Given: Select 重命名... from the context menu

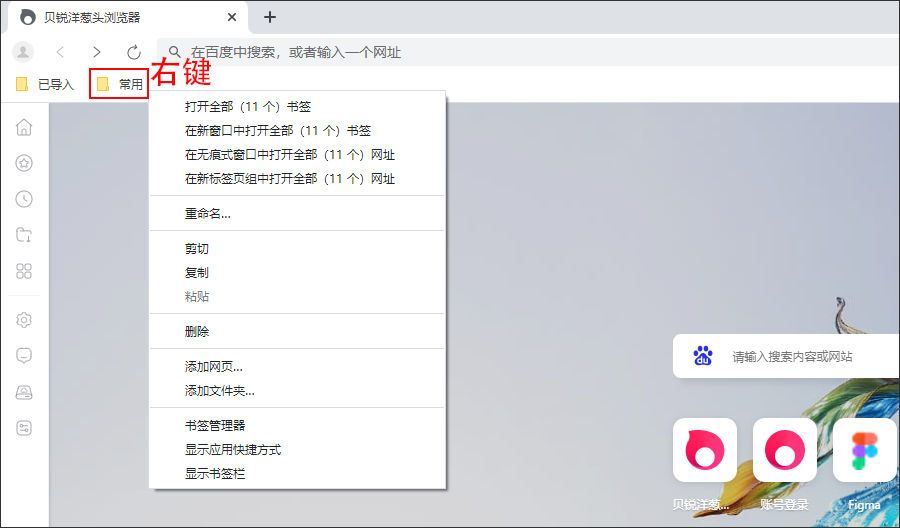Looking at the screenshot, I should (x=208, y=213).
